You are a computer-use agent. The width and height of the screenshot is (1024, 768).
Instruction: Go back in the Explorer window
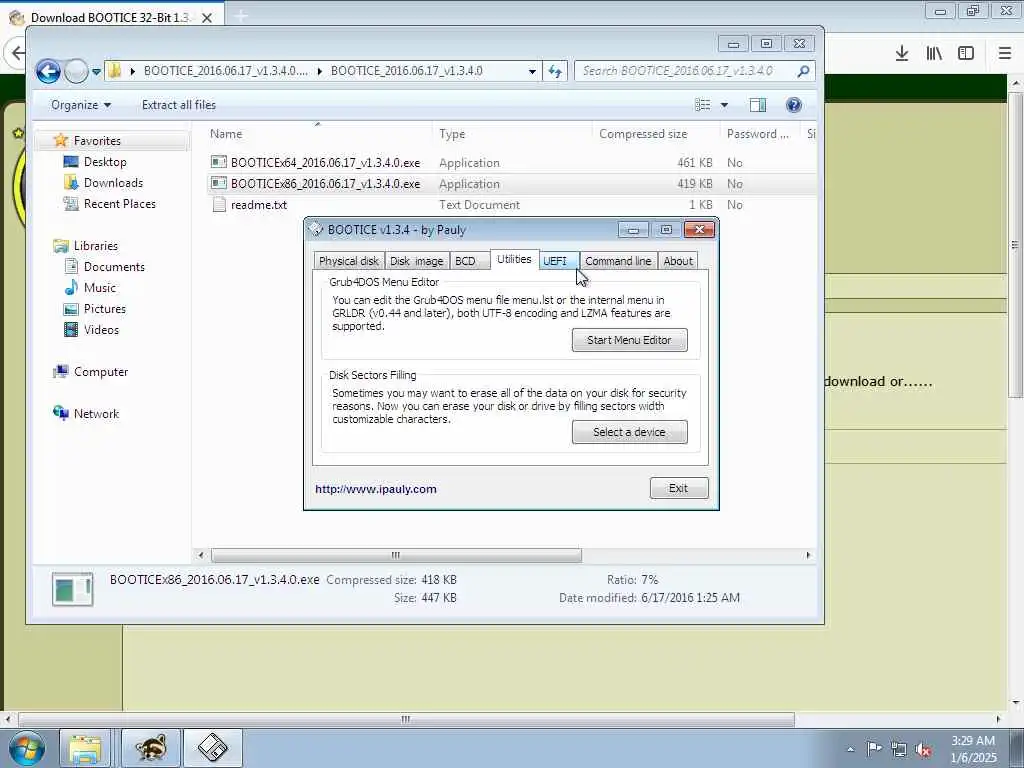pos(48,71)
